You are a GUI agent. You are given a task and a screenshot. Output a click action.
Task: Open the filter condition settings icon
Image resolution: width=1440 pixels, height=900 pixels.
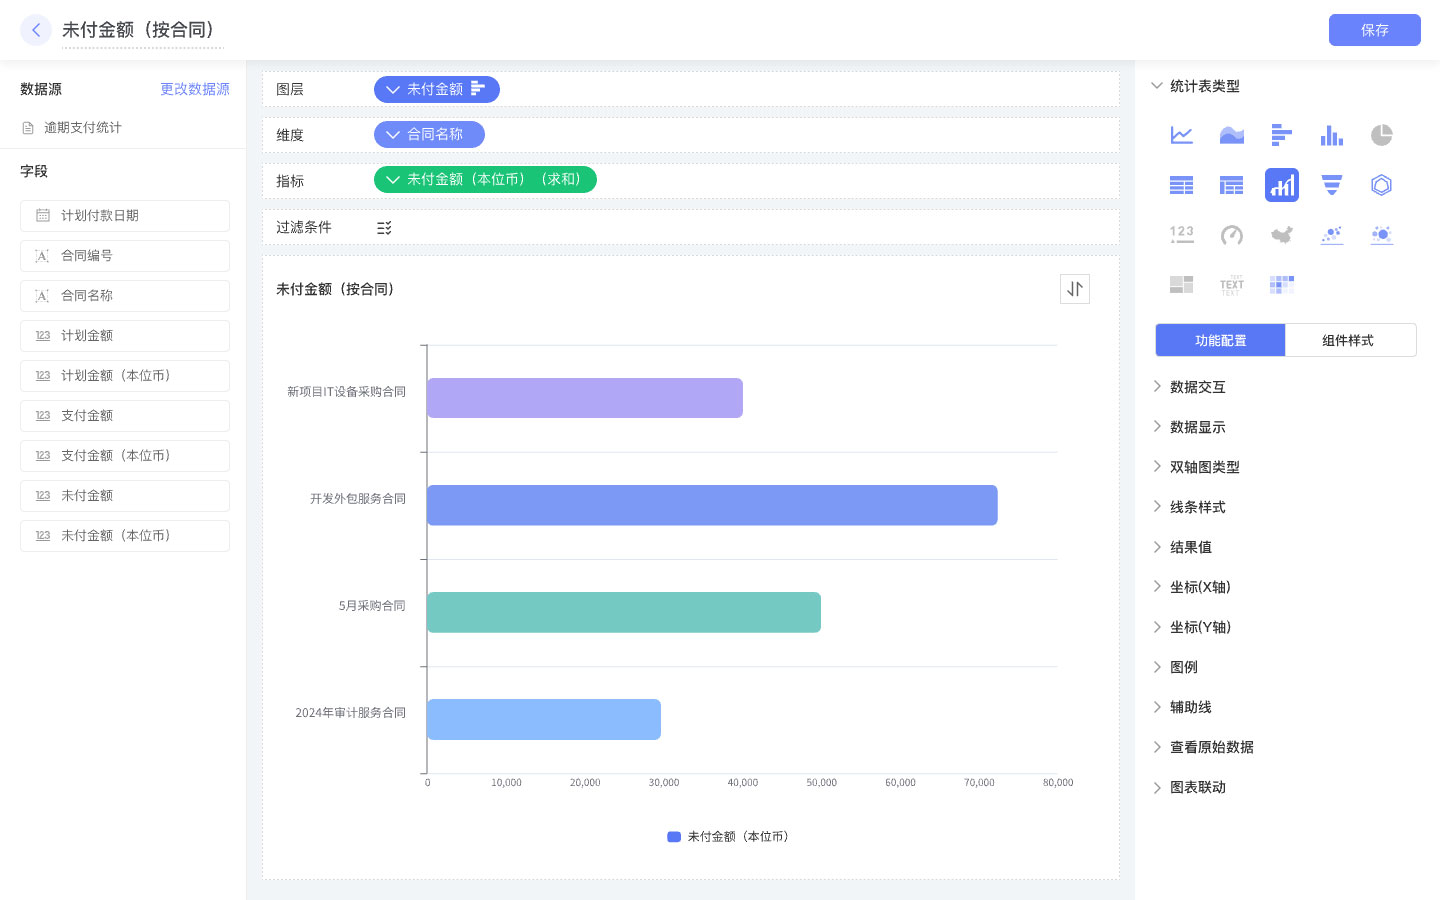coord(384,228)
